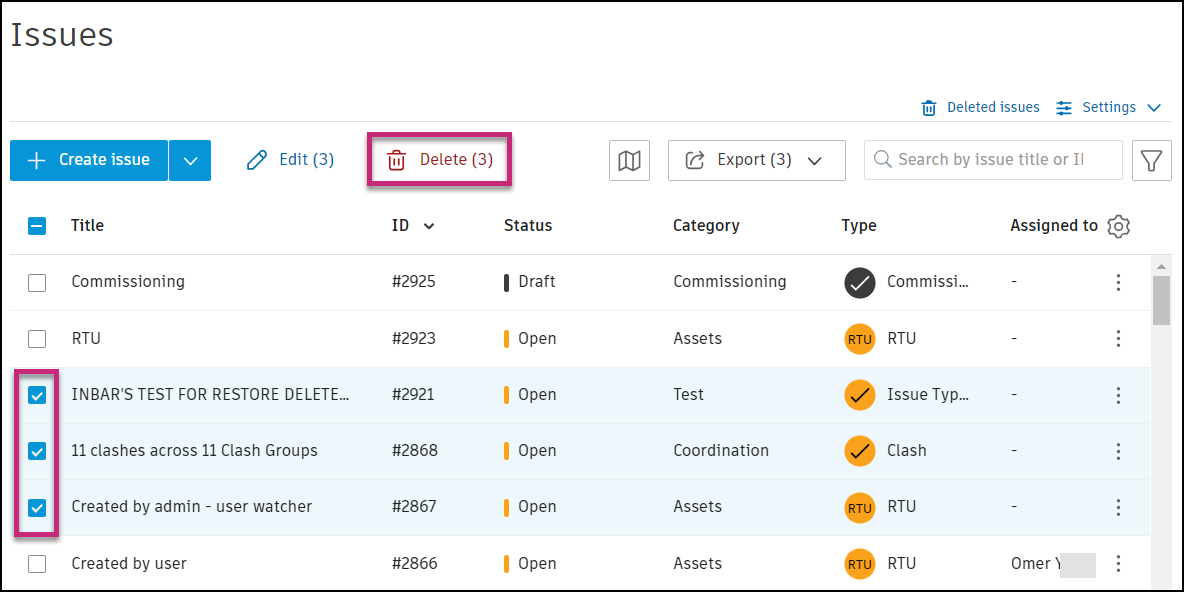
Task: Open the Export (3) dropdown
Action: (756, 160)
